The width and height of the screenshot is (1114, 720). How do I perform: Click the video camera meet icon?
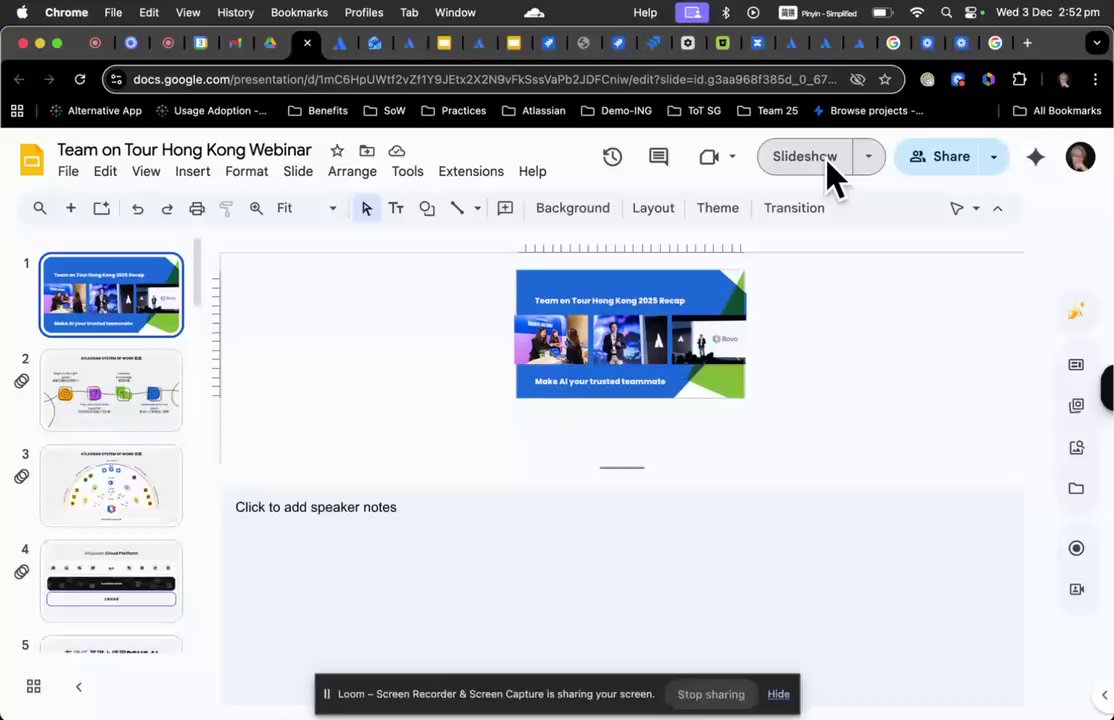[708, 156]
